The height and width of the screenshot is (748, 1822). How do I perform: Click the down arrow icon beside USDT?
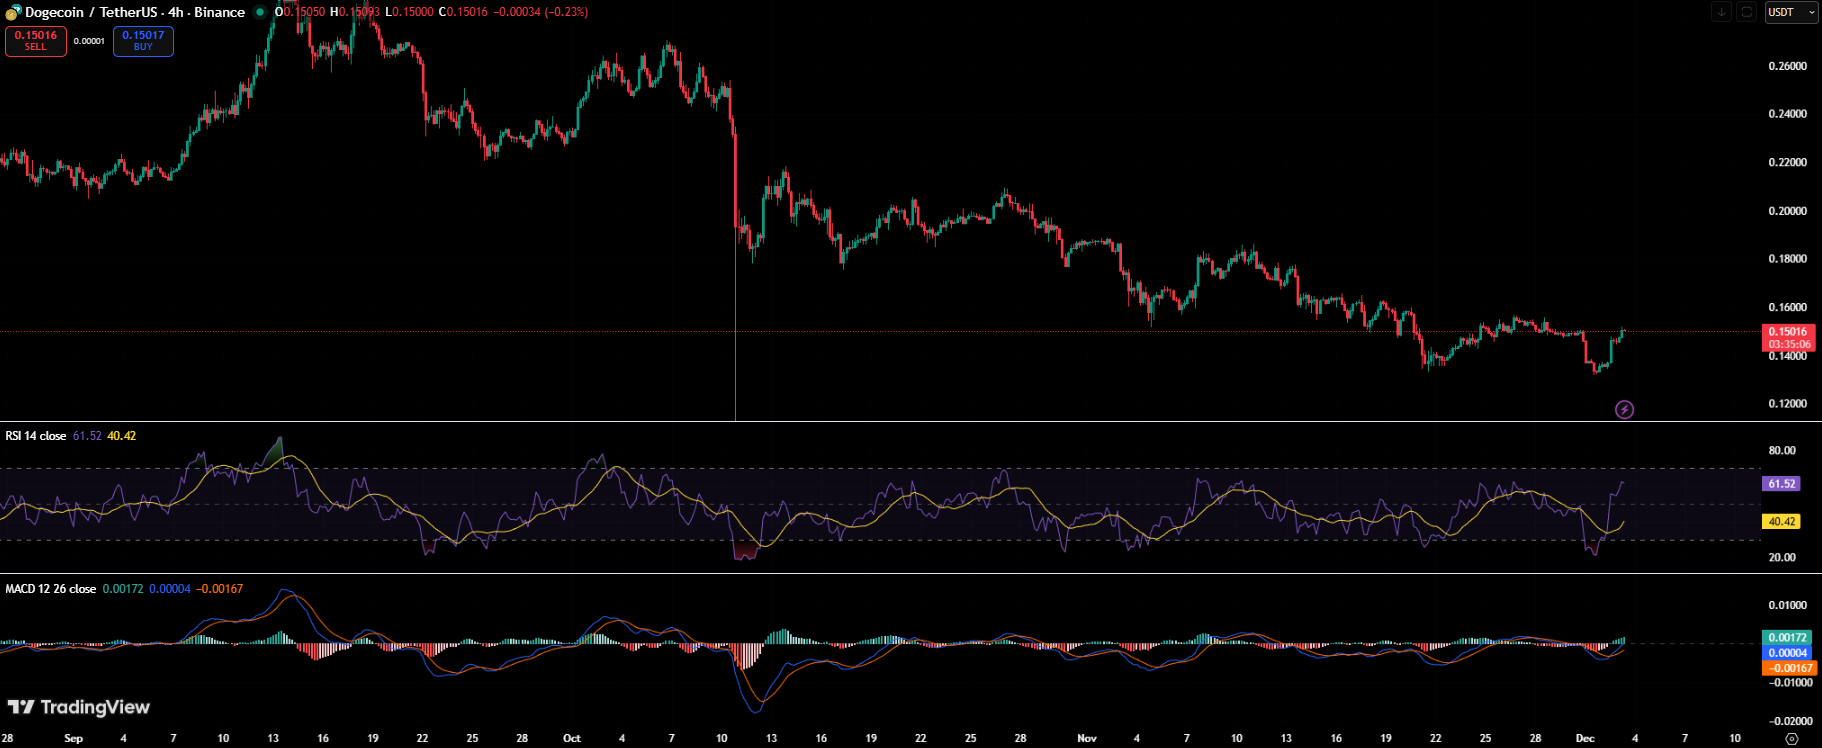pyautogui.click(x=1721, y=12)
